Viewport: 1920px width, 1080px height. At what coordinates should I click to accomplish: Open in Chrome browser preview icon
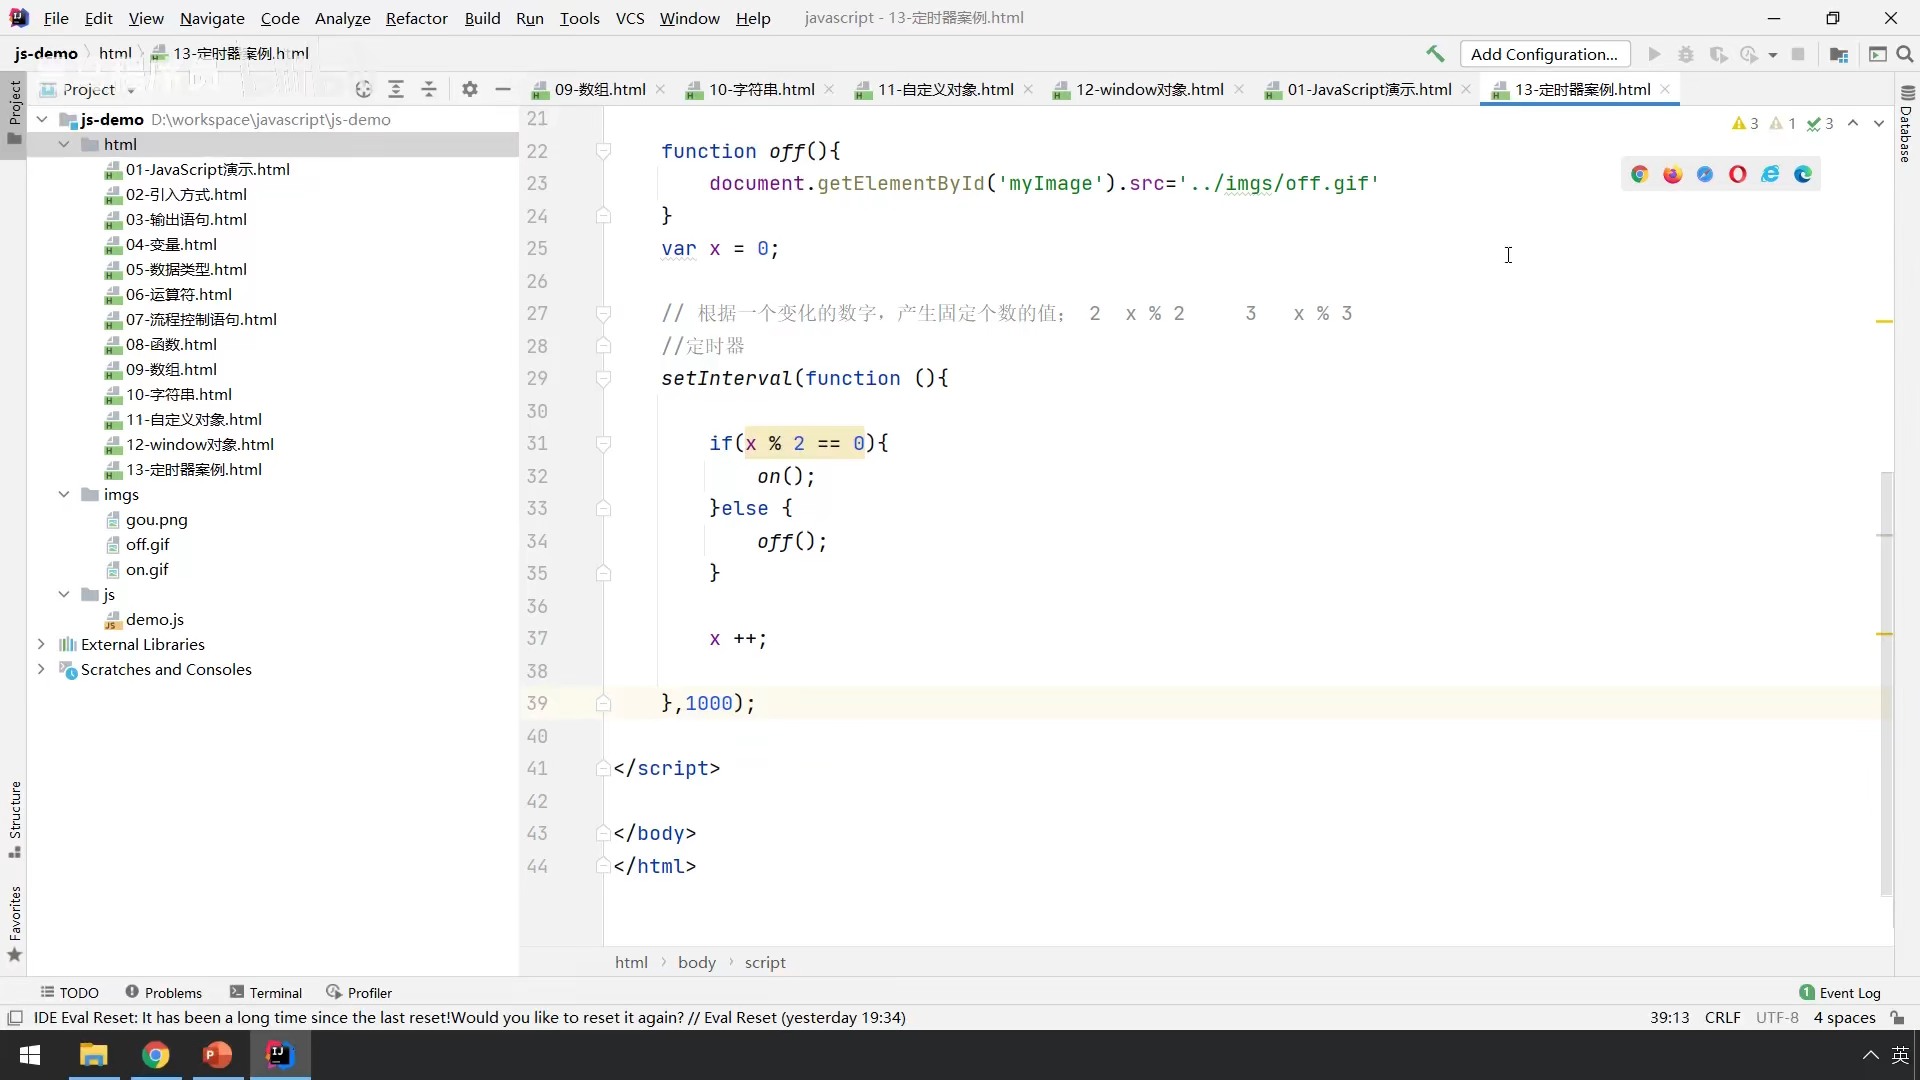tap(1639, 174)
